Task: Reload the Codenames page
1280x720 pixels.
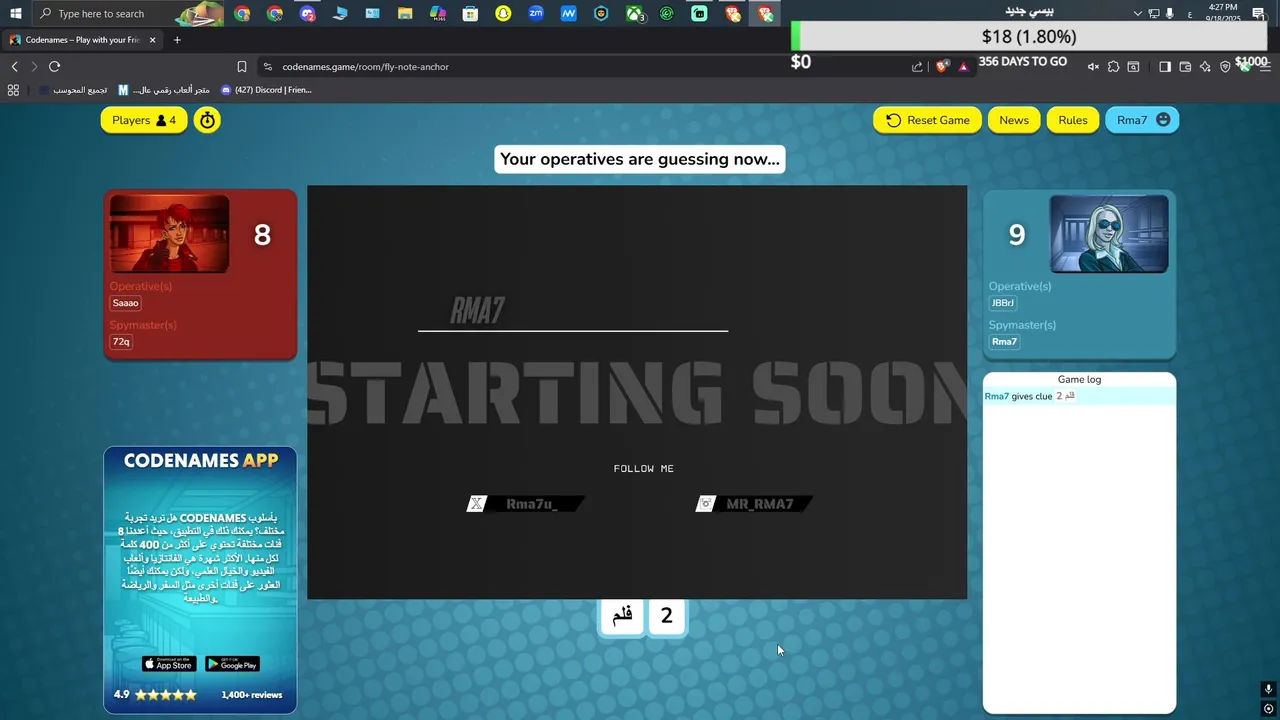Action: point(54,67)
